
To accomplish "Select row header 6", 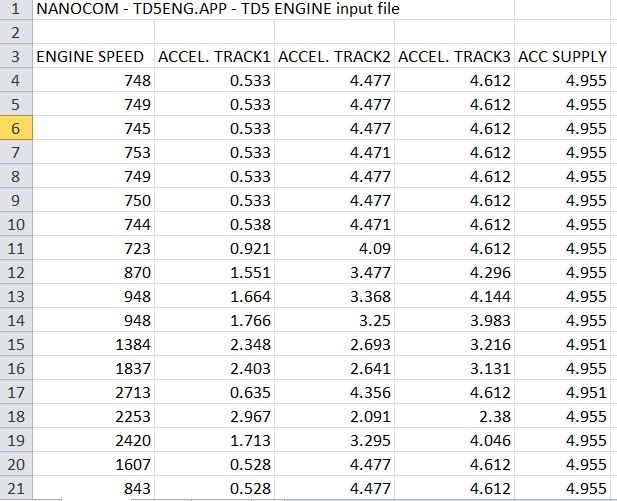I will click(x=16, y=128).
